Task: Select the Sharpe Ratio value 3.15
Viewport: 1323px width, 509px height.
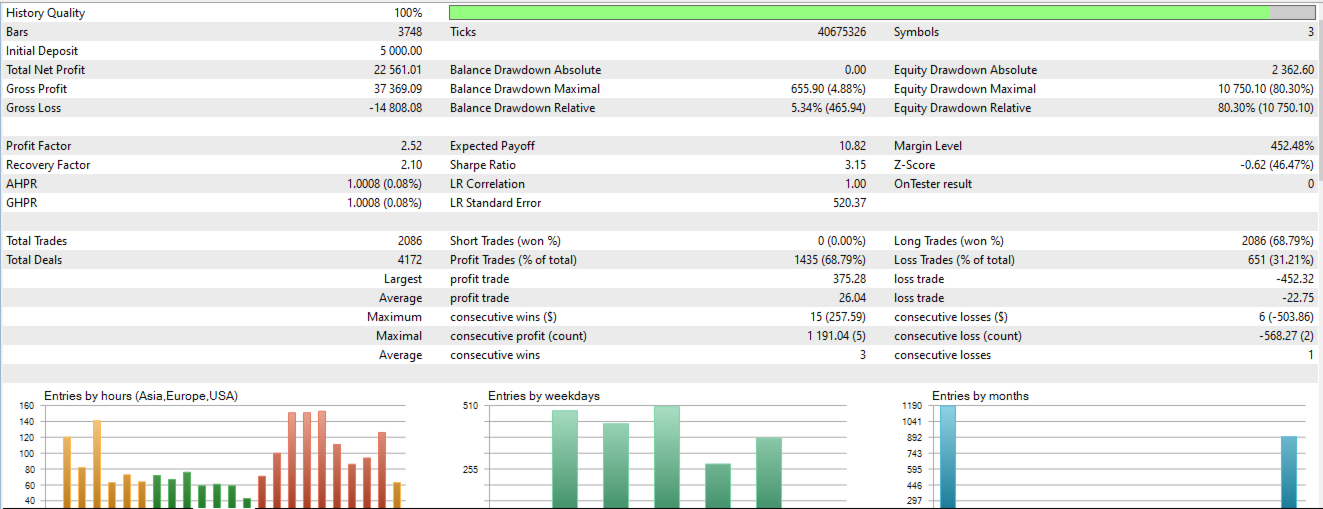Action: coord(852,165)
